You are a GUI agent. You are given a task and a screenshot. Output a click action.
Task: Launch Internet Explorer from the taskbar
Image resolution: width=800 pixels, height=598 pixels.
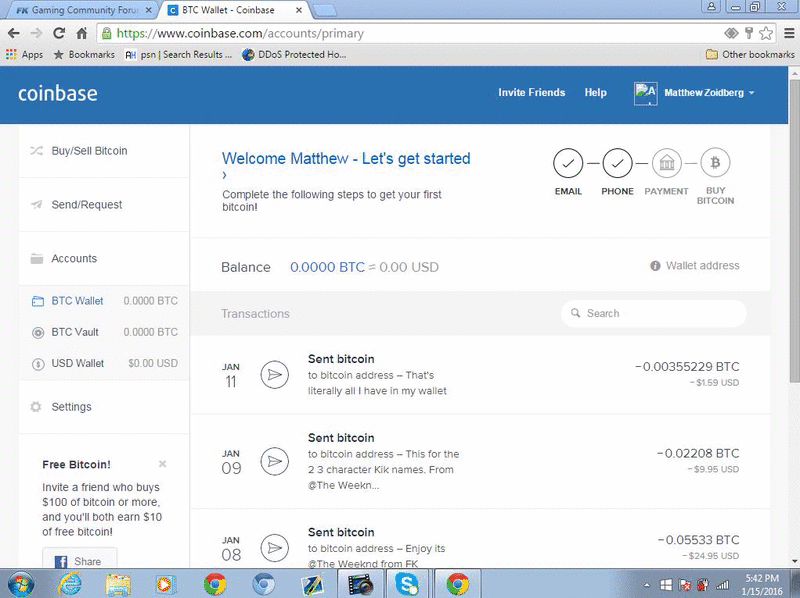pyautogui.click(x=70, y=584)
